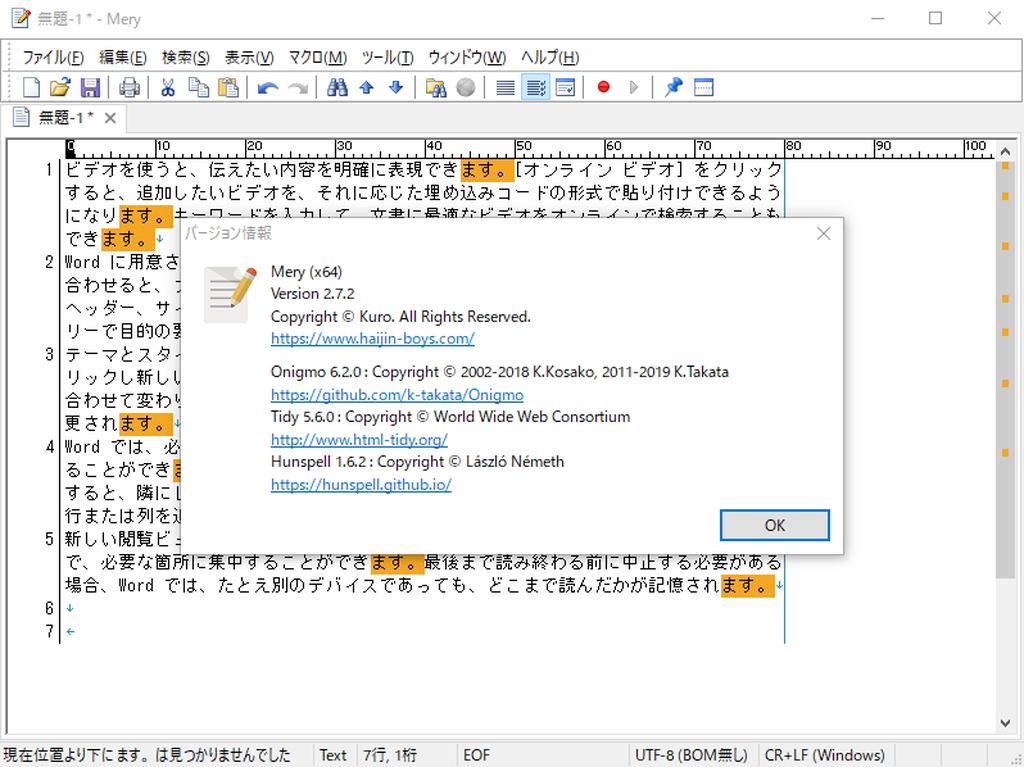Screen dimensions: 1024x767
Task: Click the 7行, 1桁 position indicator
Action: pos(390,755)
